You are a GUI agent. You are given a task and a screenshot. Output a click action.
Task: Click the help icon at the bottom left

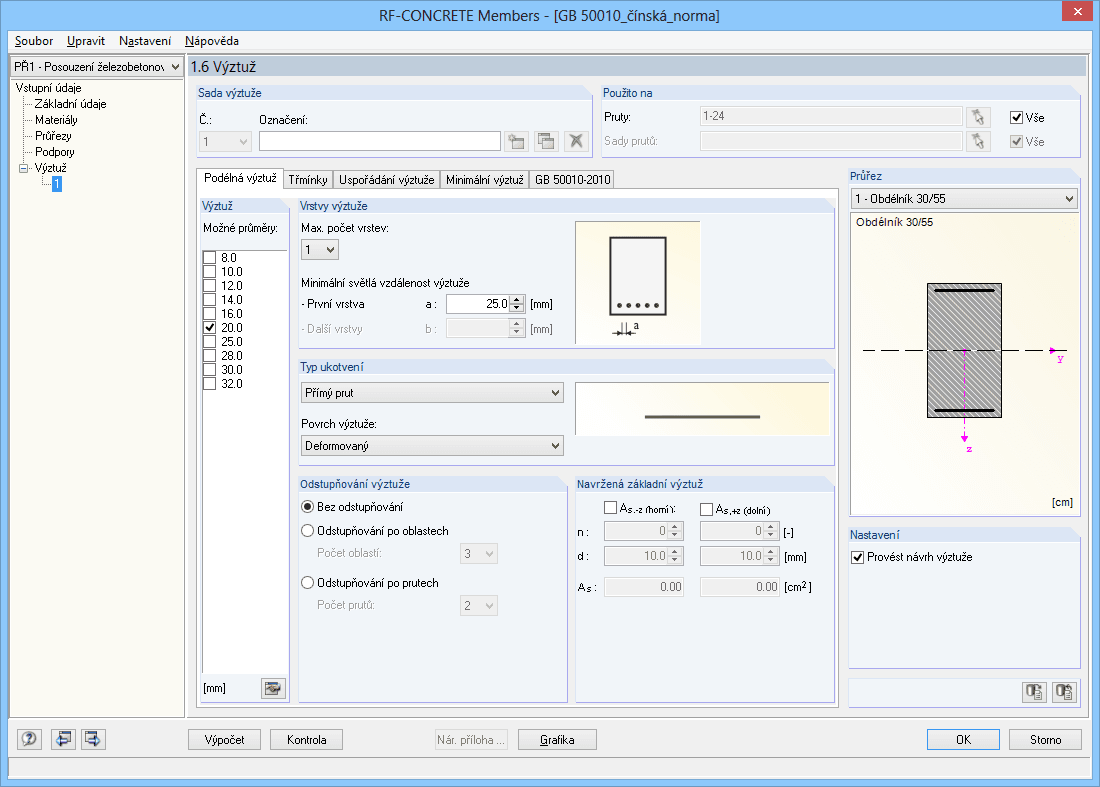pyautogui.click(x=29, y=739)
